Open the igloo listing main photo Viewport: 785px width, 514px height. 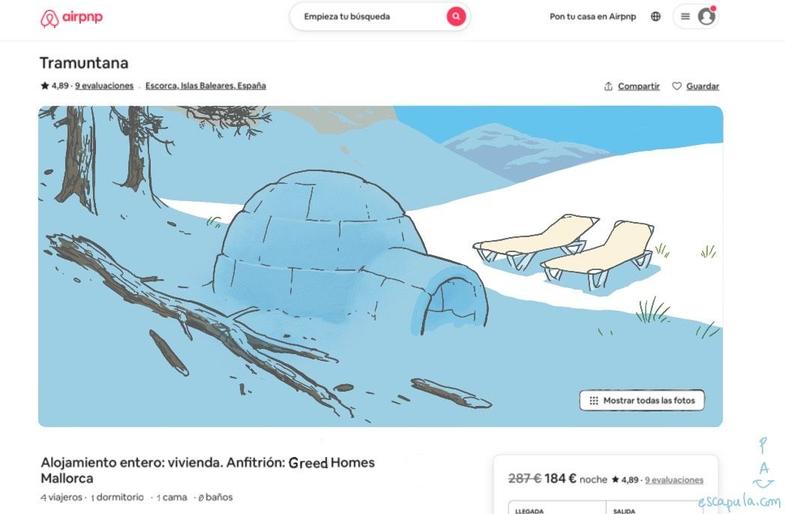tap(380, 266)
